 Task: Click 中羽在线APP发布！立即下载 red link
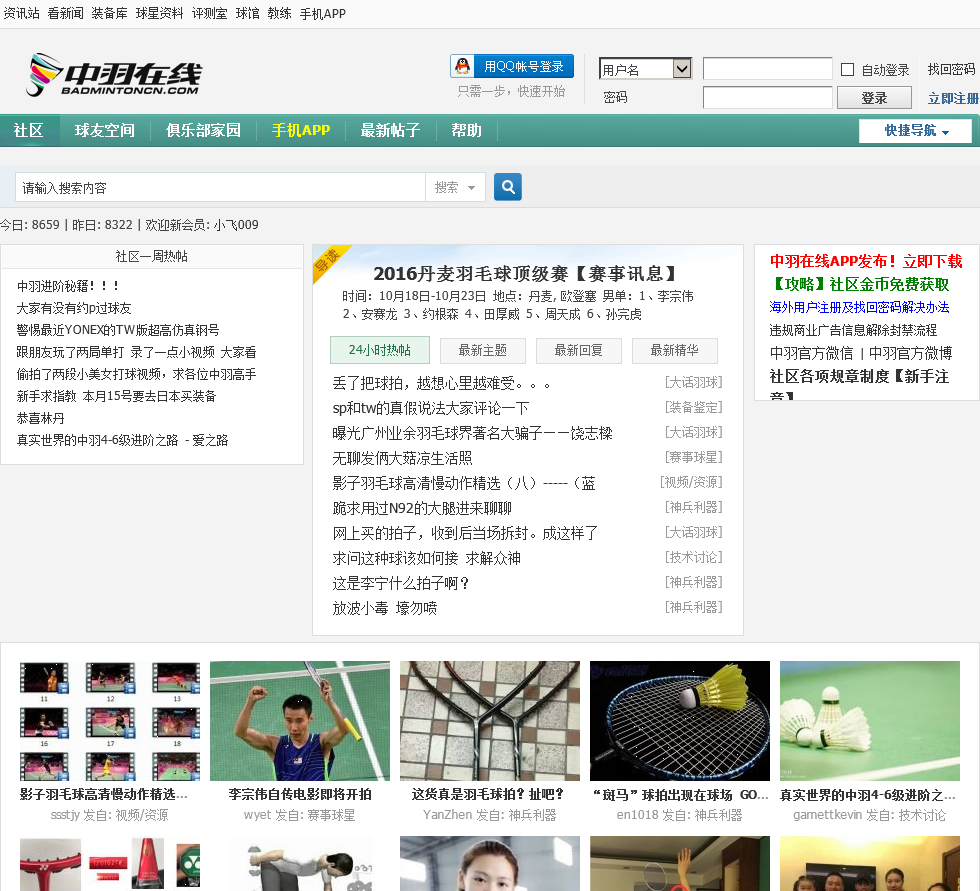pos(866,261)
